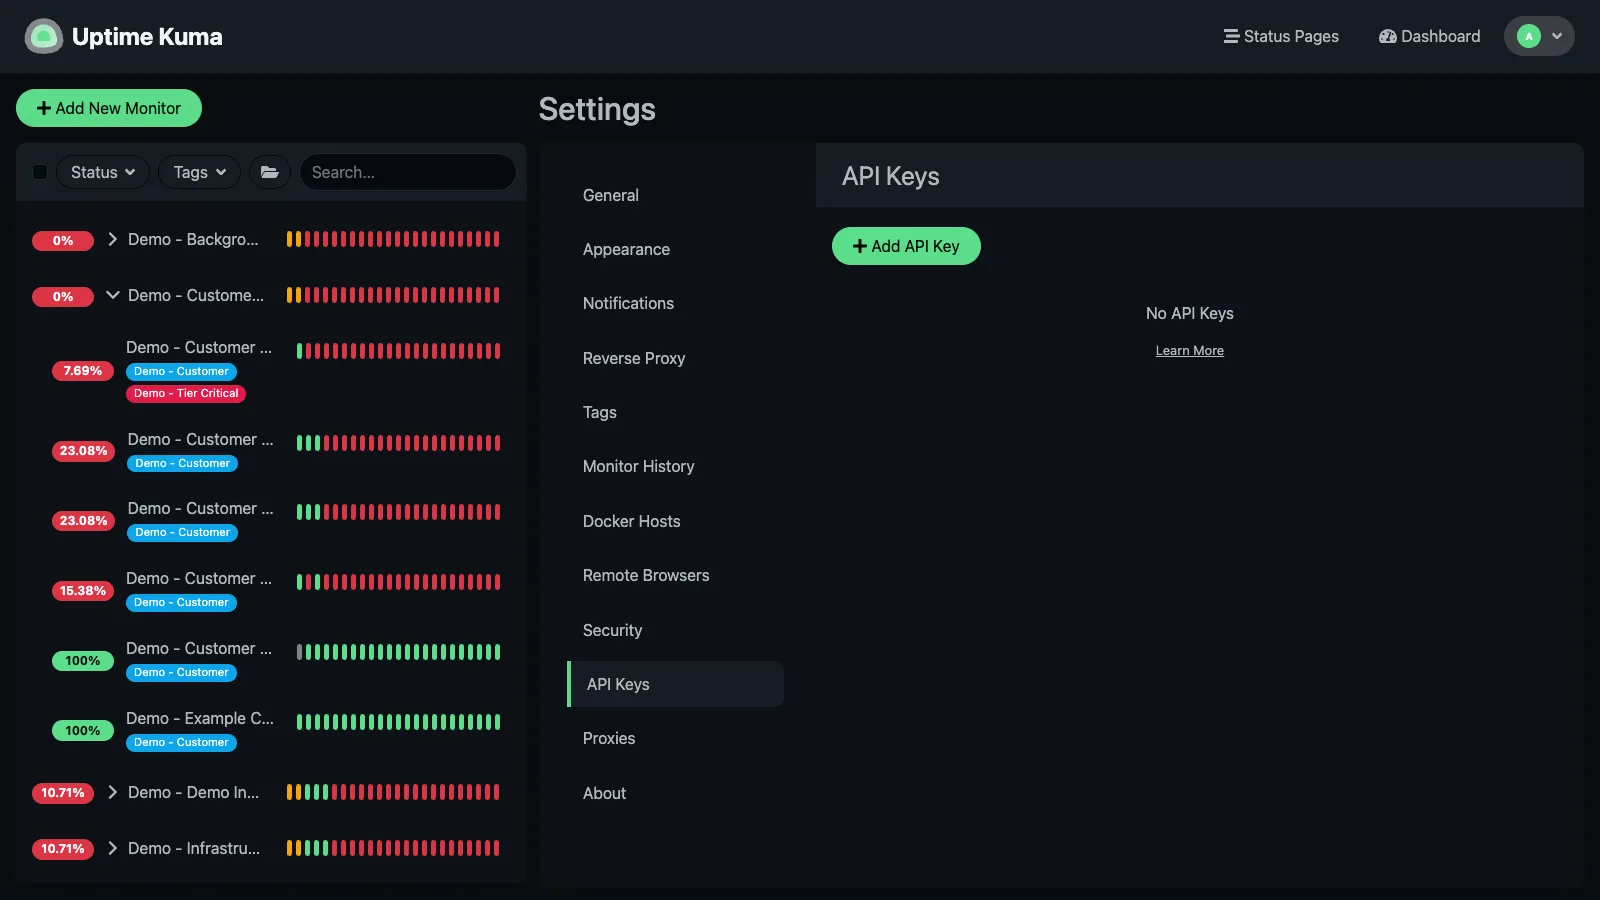The image size is (1600, 900).
Task: Click the Demo - Tier Critical tag
Action: [x=186, y=393]
